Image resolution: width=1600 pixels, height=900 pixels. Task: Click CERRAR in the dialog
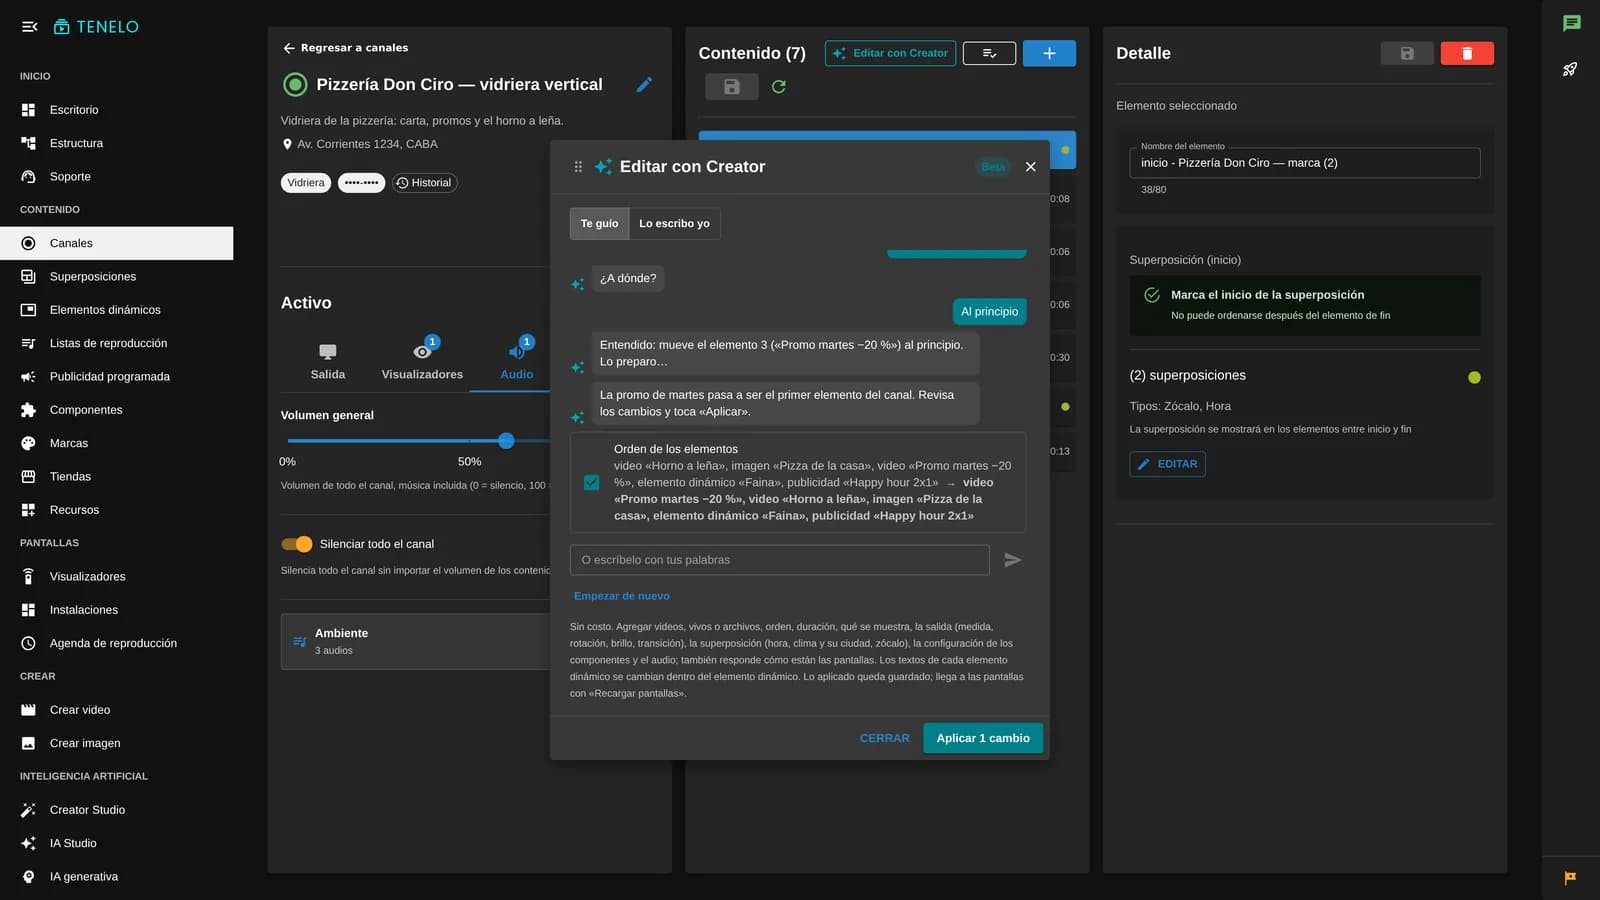[x=885, y=738]
